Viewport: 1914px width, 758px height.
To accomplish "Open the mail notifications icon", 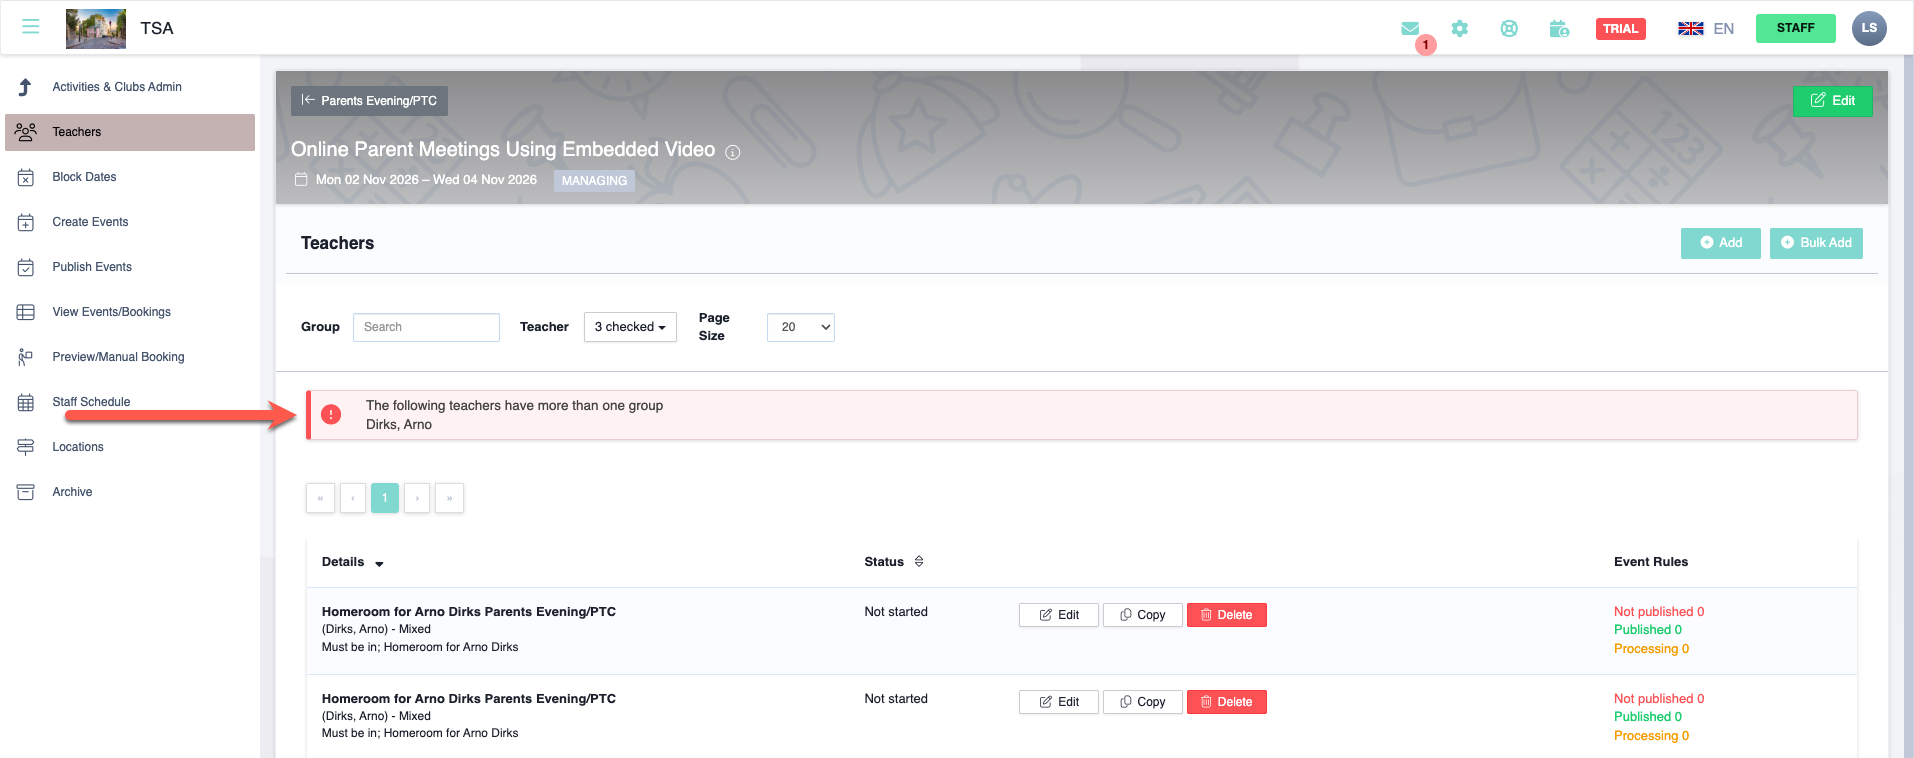I will (x=1410, y=29).
